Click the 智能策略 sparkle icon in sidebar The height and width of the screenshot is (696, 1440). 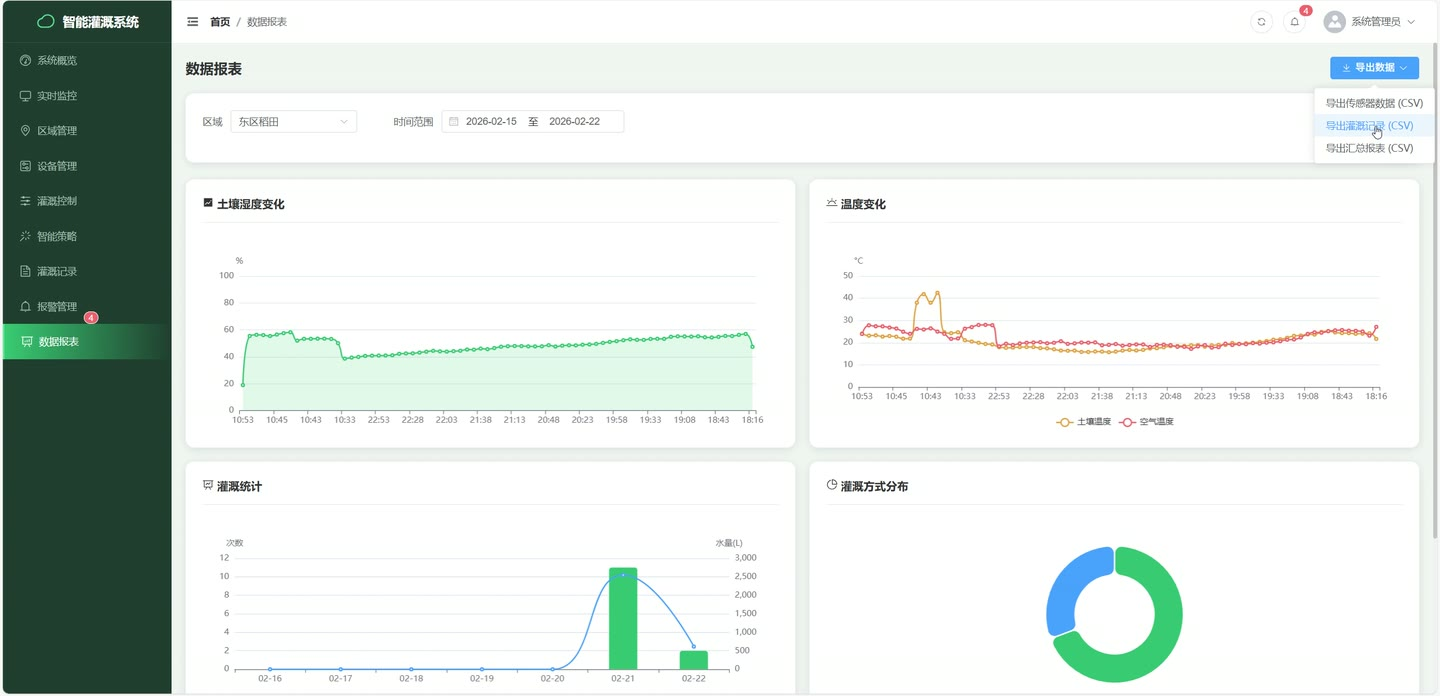(26, 236)
